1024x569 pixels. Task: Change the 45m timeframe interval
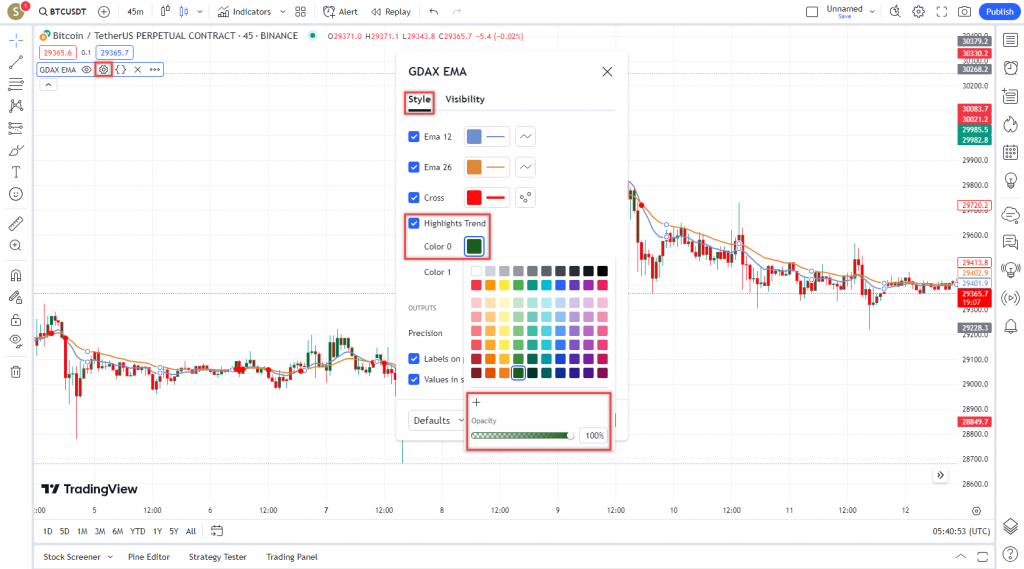[x=135, y=12]
